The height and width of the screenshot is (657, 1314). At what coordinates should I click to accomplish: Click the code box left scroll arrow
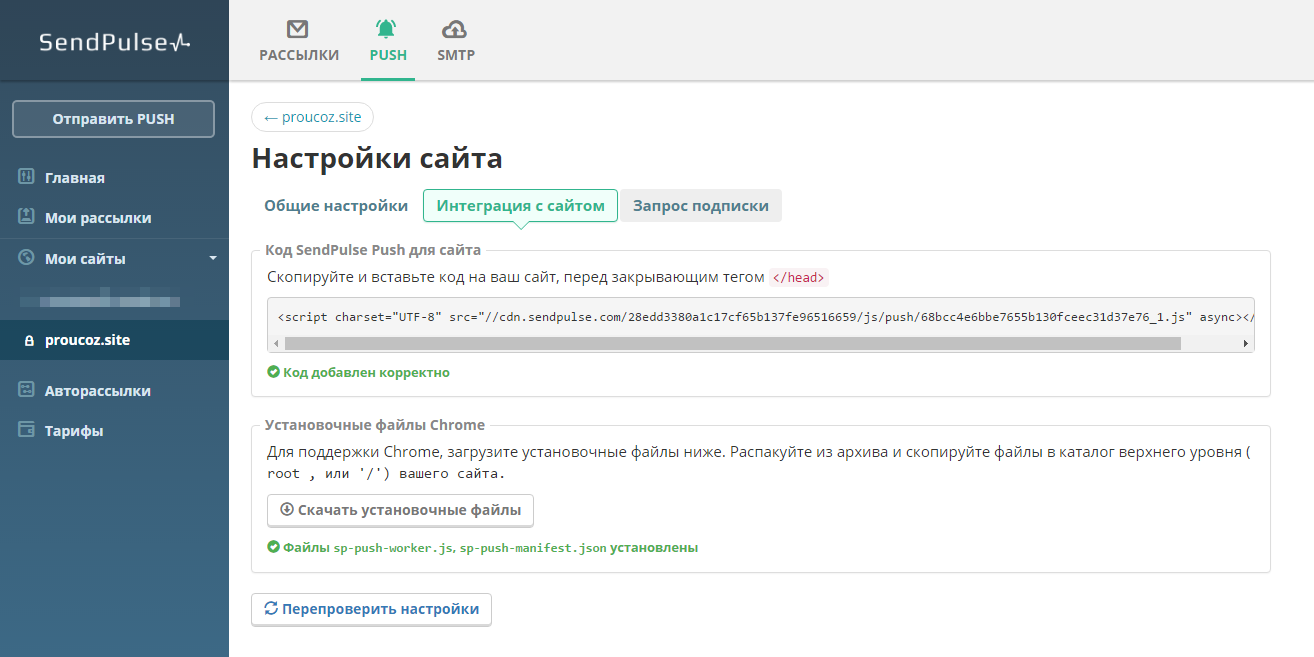pyautogui.click(x=275, y=343)
